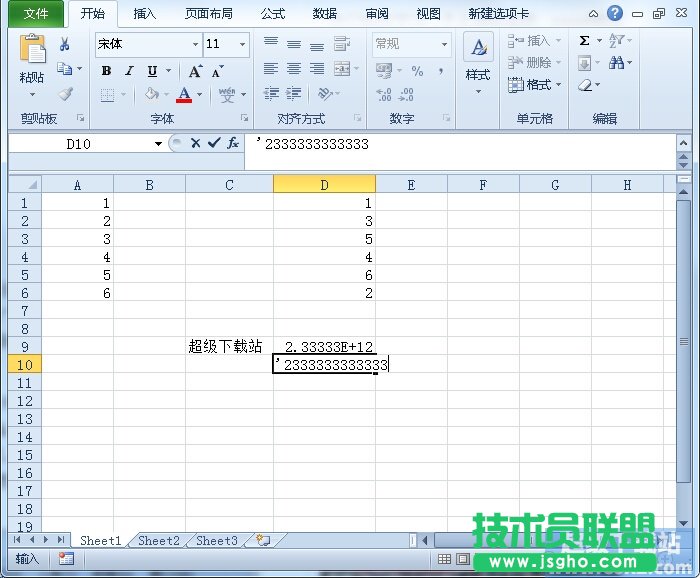Click the accounting currency format icon
Screen dimensions: 700x578
pos(384,71)
